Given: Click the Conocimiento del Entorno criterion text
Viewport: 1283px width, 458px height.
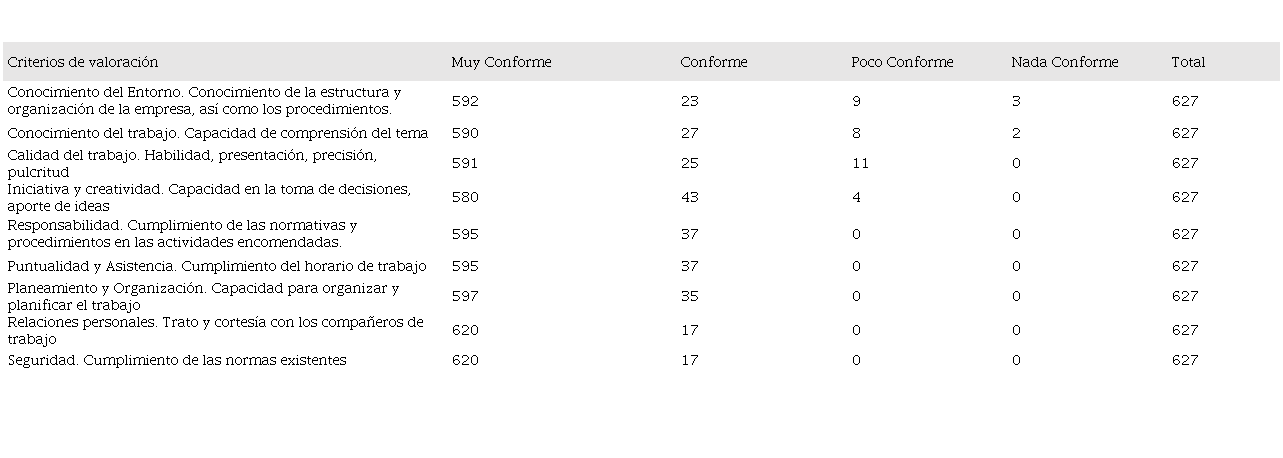Looking at the screenshot, I should coord(204,101).
